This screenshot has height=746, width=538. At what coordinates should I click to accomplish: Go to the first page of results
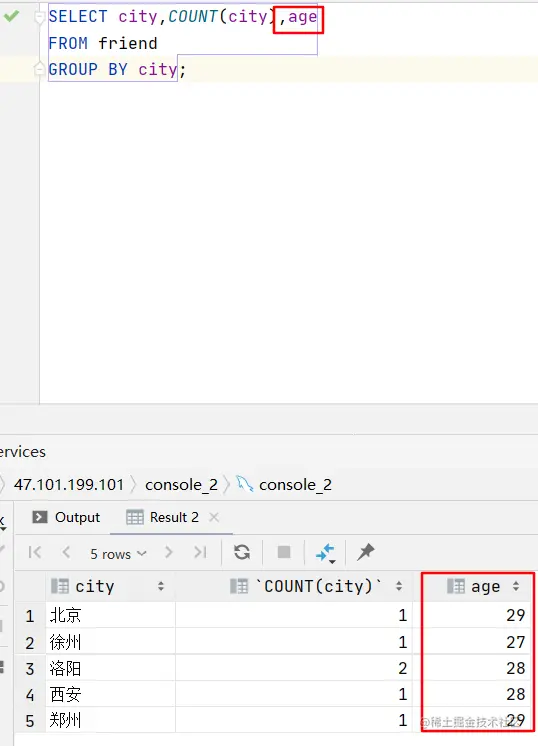tap(35, 552)
